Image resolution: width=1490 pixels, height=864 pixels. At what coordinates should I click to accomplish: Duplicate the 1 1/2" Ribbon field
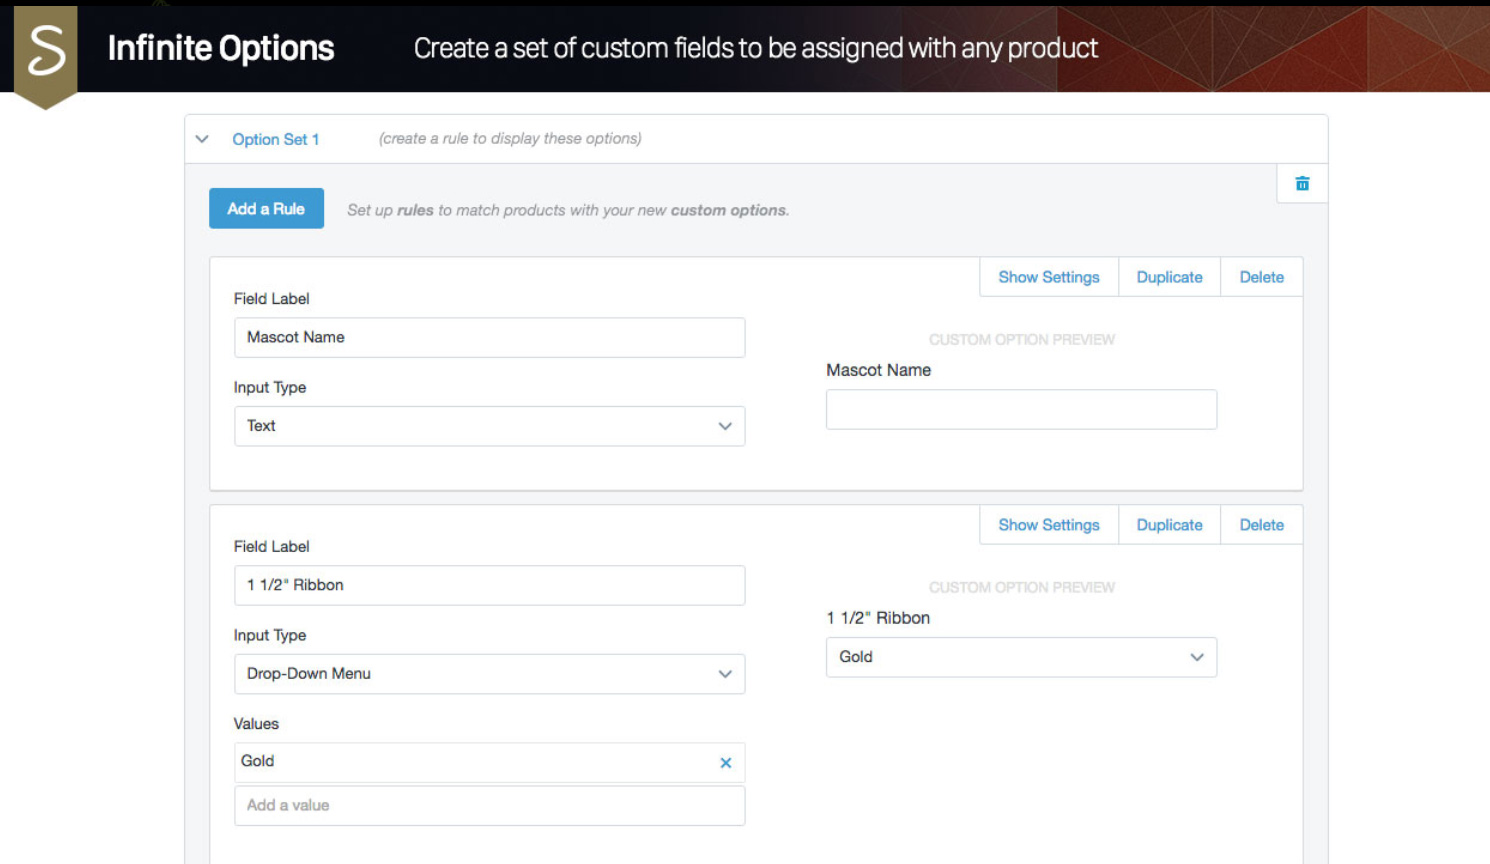click(x=1169, y=525)
